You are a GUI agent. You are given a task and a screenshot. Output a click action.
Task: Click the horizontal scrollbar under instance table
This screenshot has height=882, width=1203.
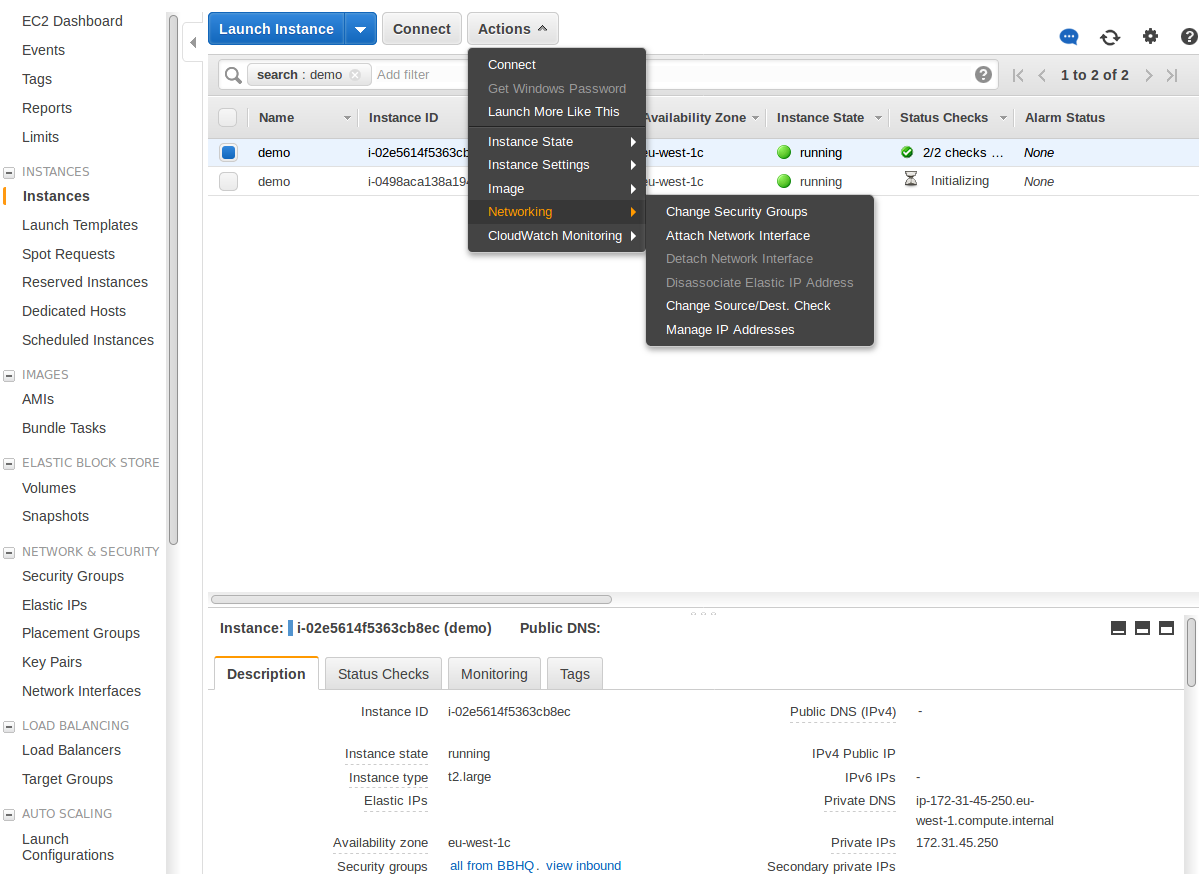[x=411, y=599]
